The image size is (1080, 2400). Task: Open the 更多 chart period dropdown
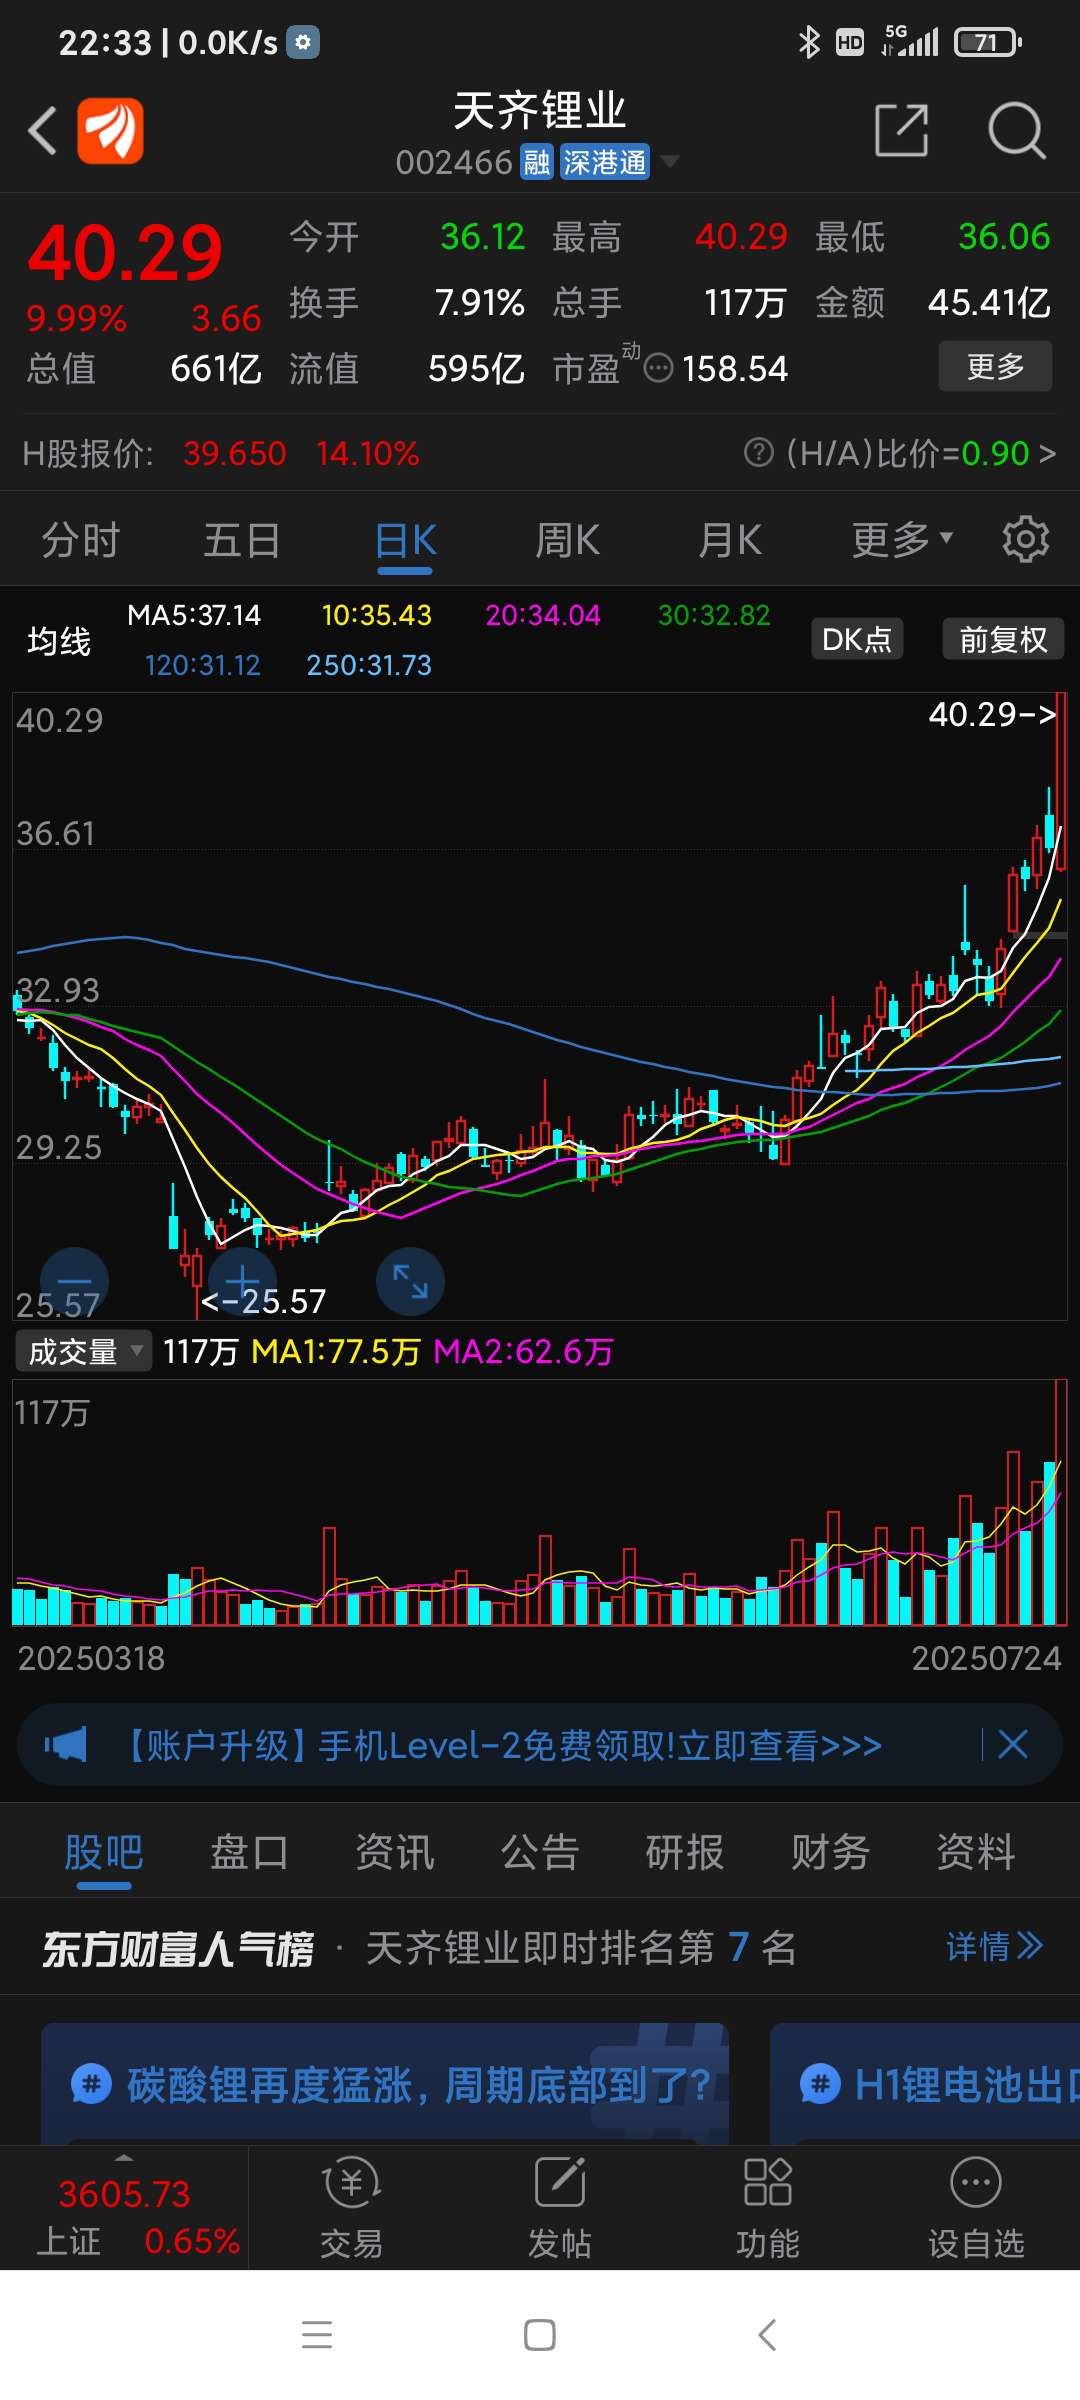click(x=902, y=540)
